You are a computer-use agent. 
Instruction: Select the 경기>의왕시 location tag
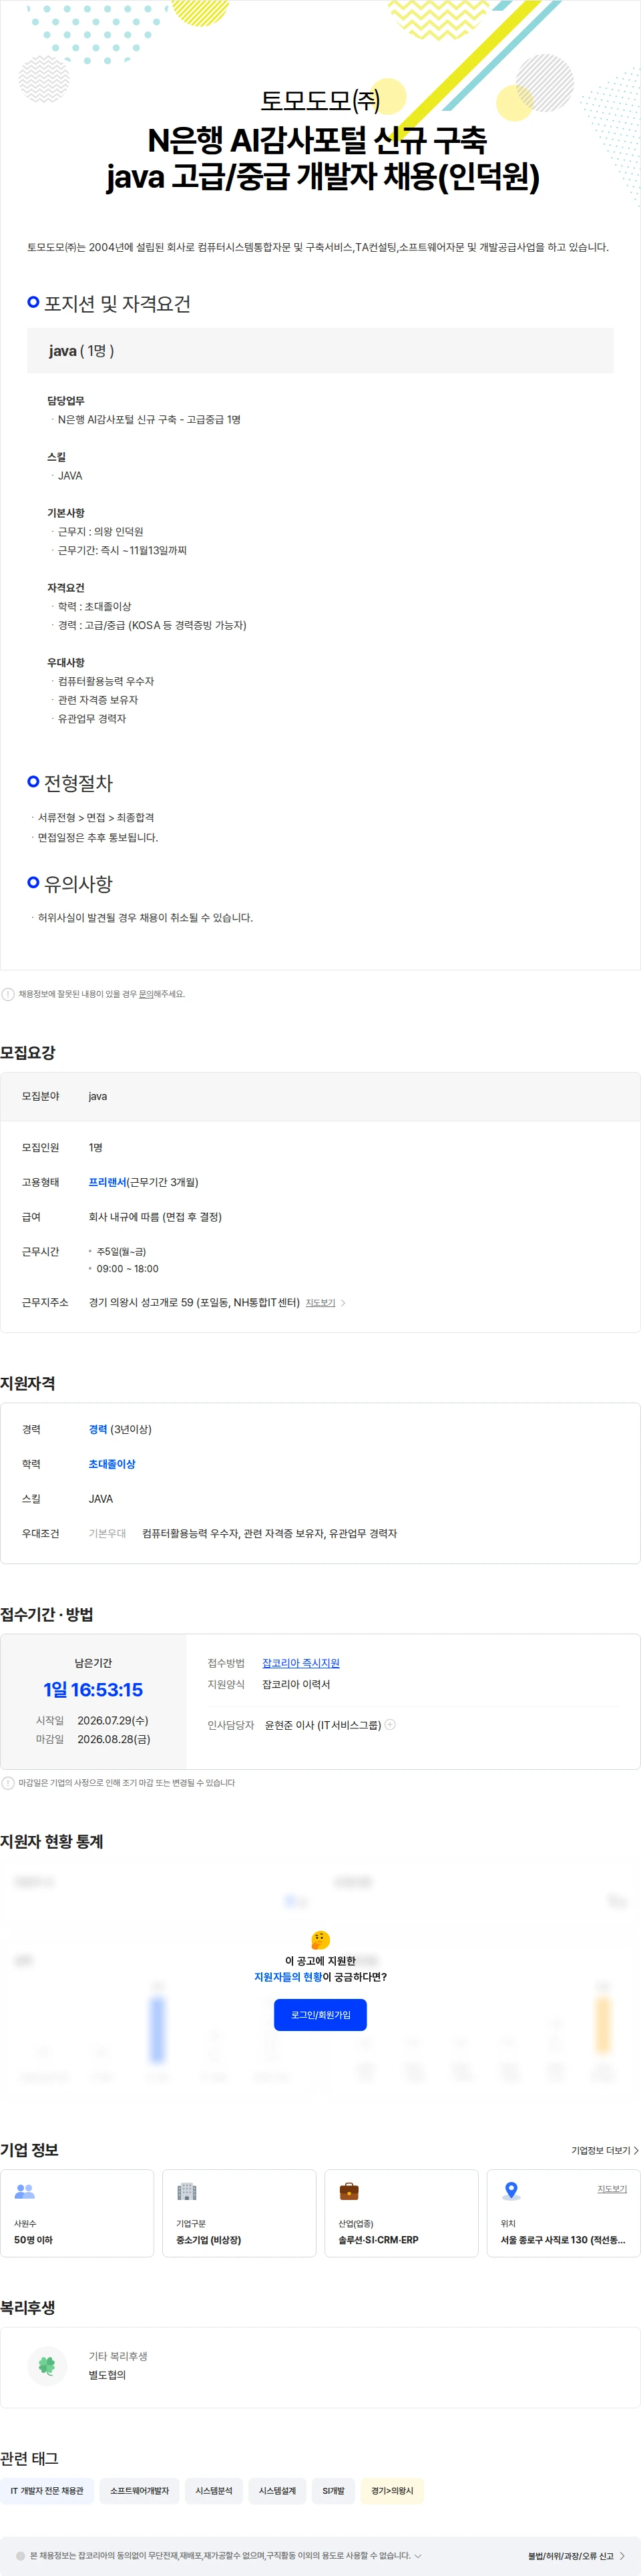[392, 2490]
